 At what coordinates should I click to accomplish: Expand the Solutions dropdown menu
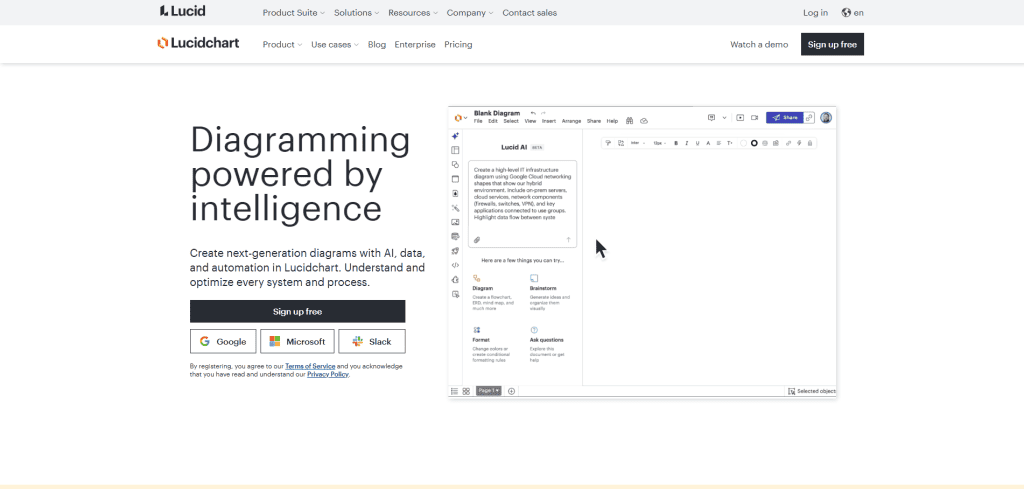tap(356, 13)
